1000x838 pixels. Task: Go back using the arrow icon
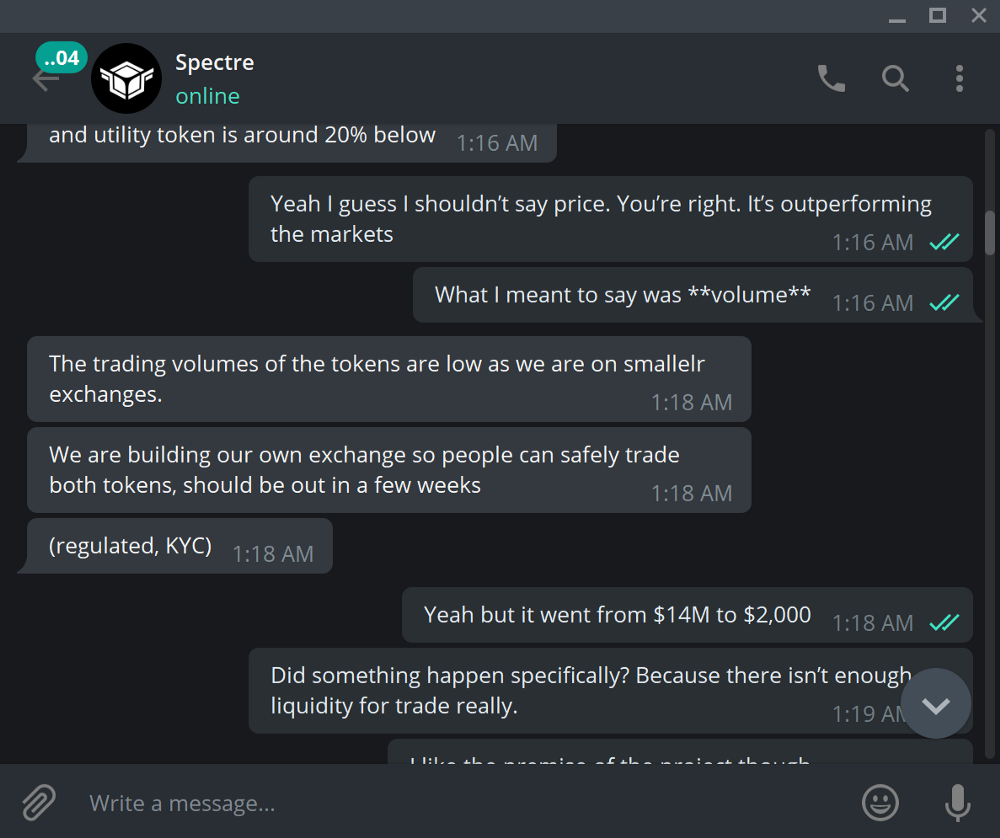click(x=45, y=80)
